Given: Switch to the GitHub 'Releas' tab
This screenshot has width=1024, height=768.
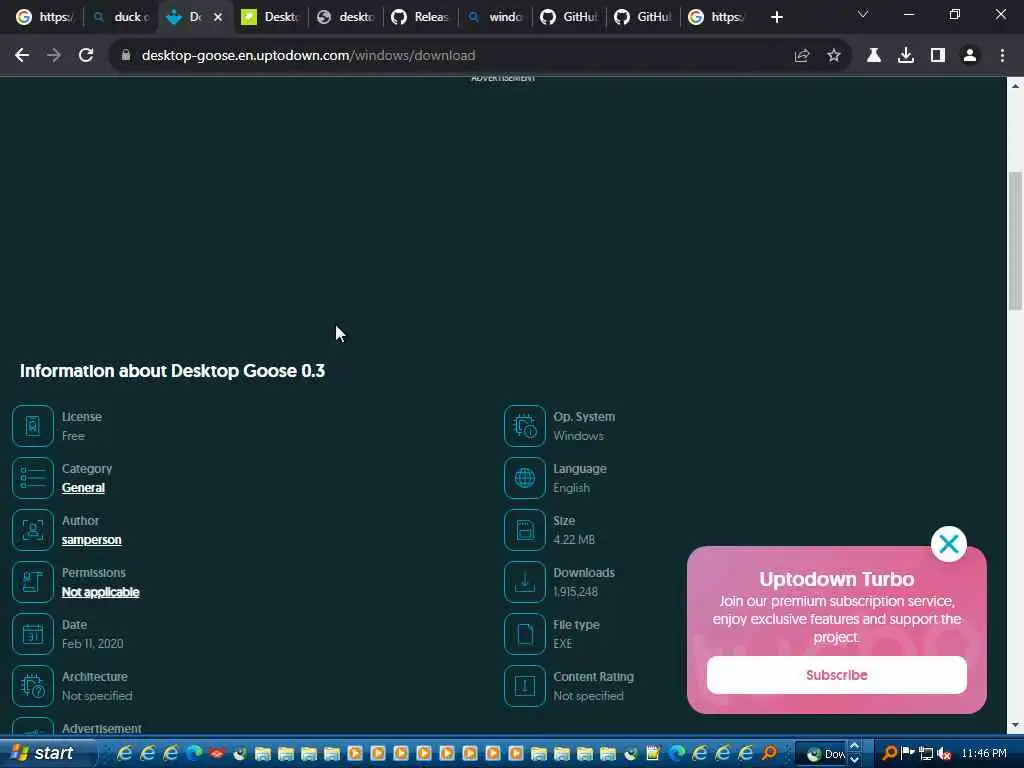Looking at the screenshot, I should point(420,17).
